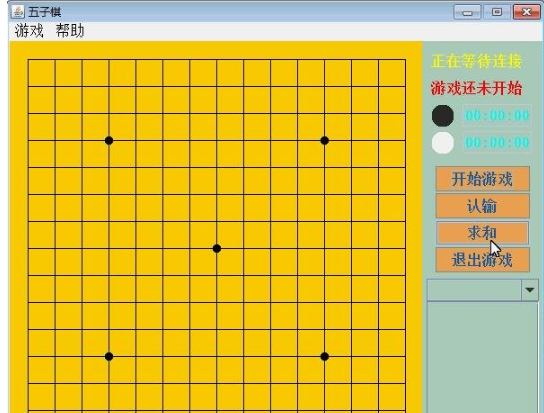Open the 帮助 menu
This screenshot has height=413, width=544.
[x=70, y=31]
